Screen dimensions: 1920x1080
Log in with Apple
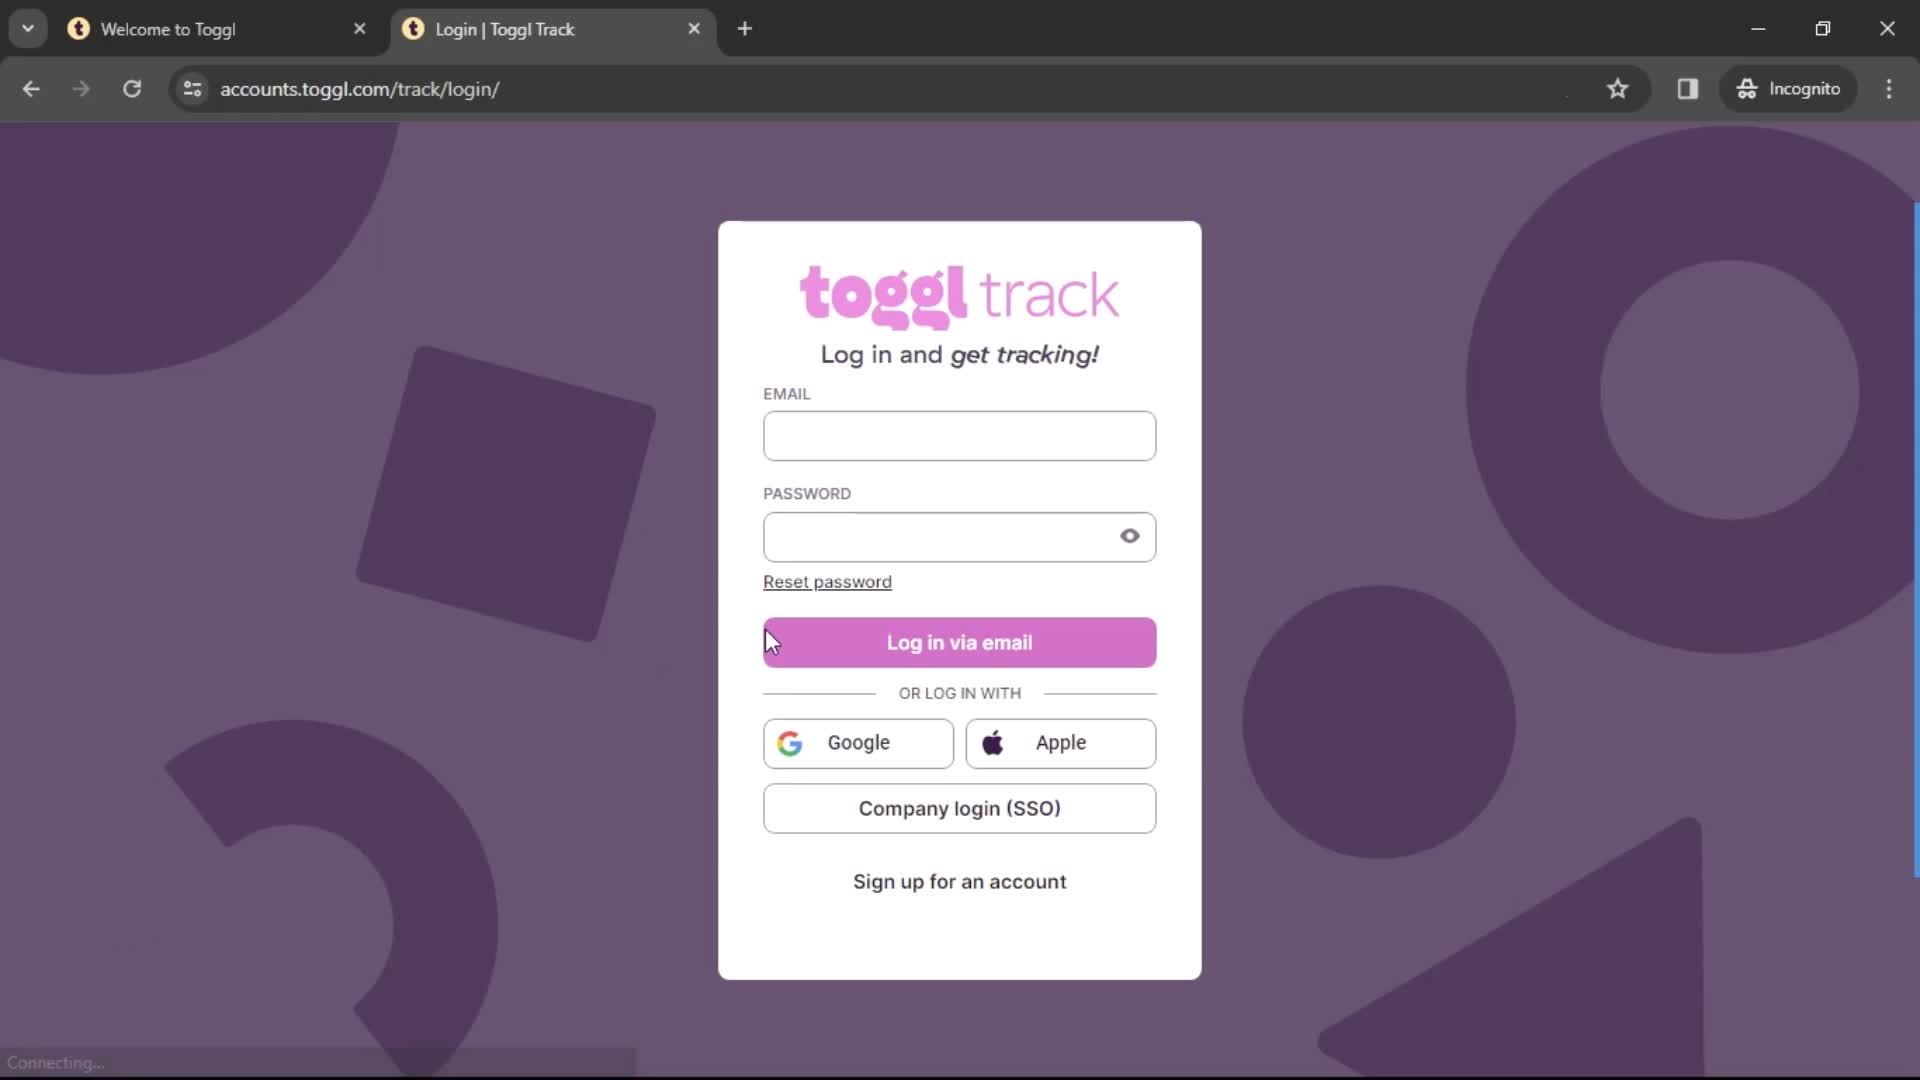(x=1060, y=743)
